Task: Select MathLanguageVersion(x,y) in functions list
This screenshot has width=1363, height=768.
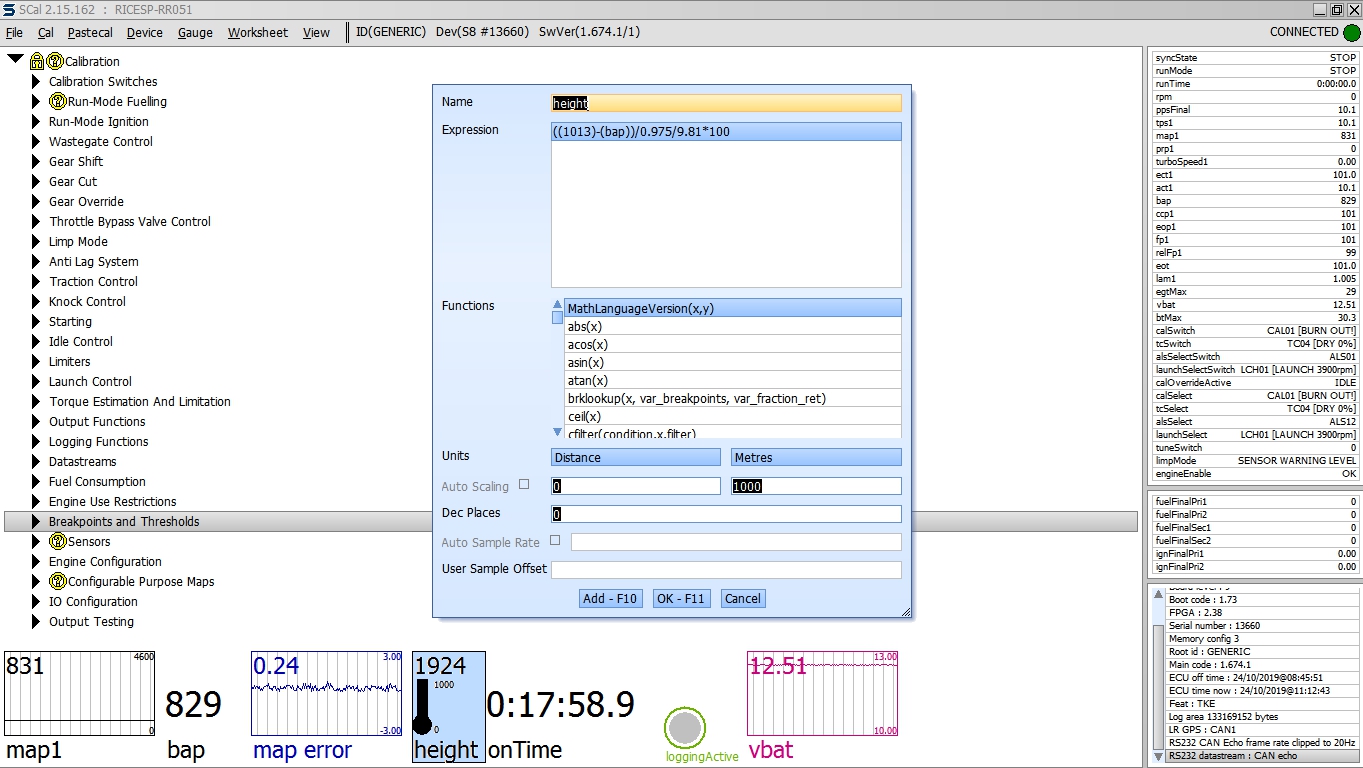Action: tap(733, 308)
